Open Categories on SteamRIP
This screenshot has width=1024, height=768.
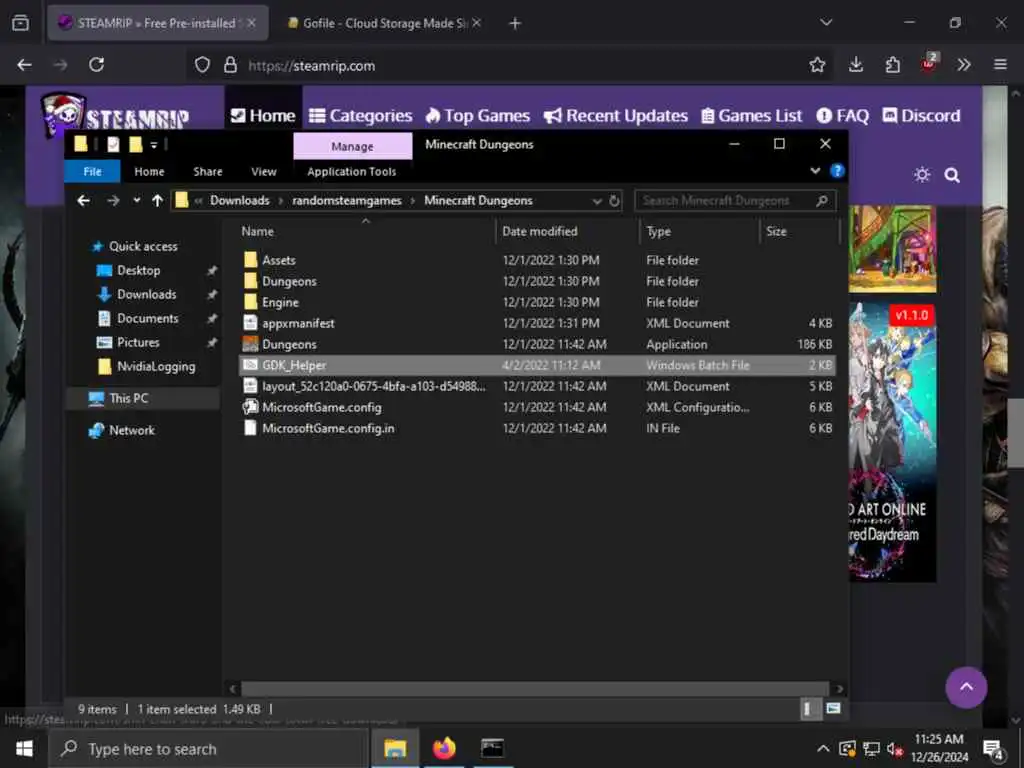[360, 116]
